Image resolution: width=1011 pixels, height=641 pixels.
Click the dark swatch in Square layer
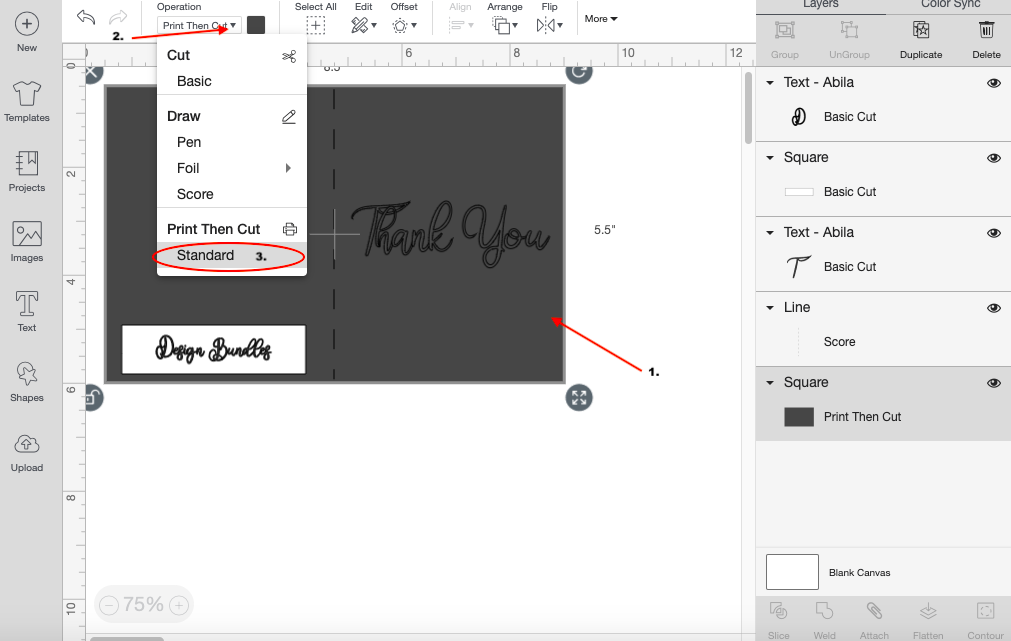tap(799, 417)
